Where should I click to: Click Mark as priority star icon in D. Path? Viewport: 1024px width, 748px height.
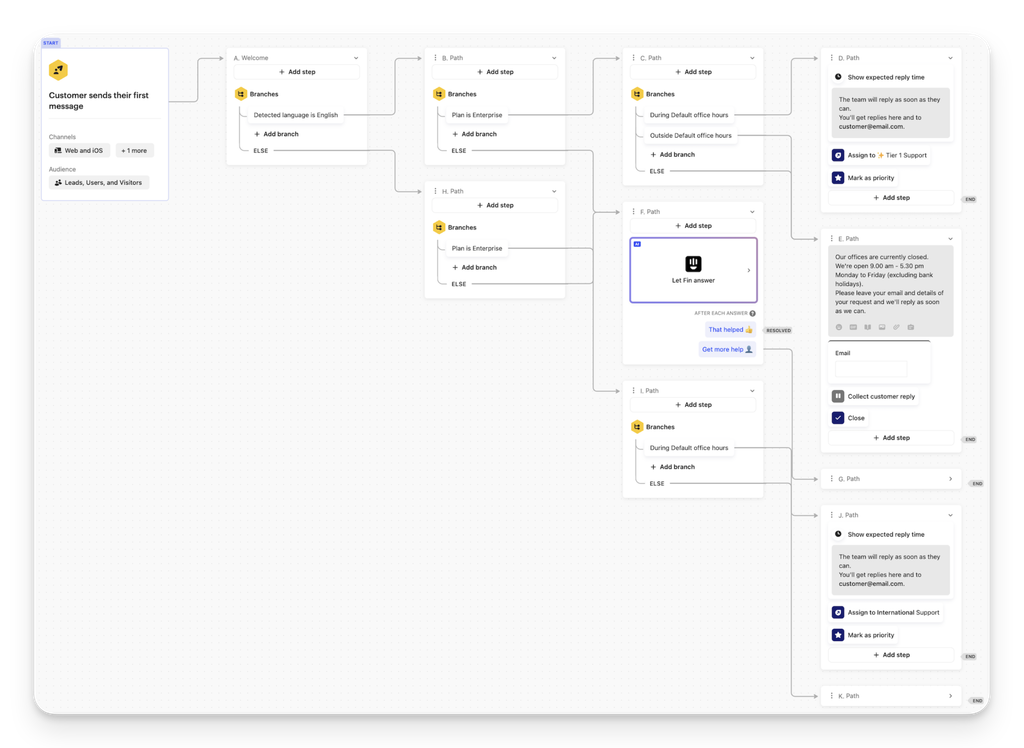[838, 178]
